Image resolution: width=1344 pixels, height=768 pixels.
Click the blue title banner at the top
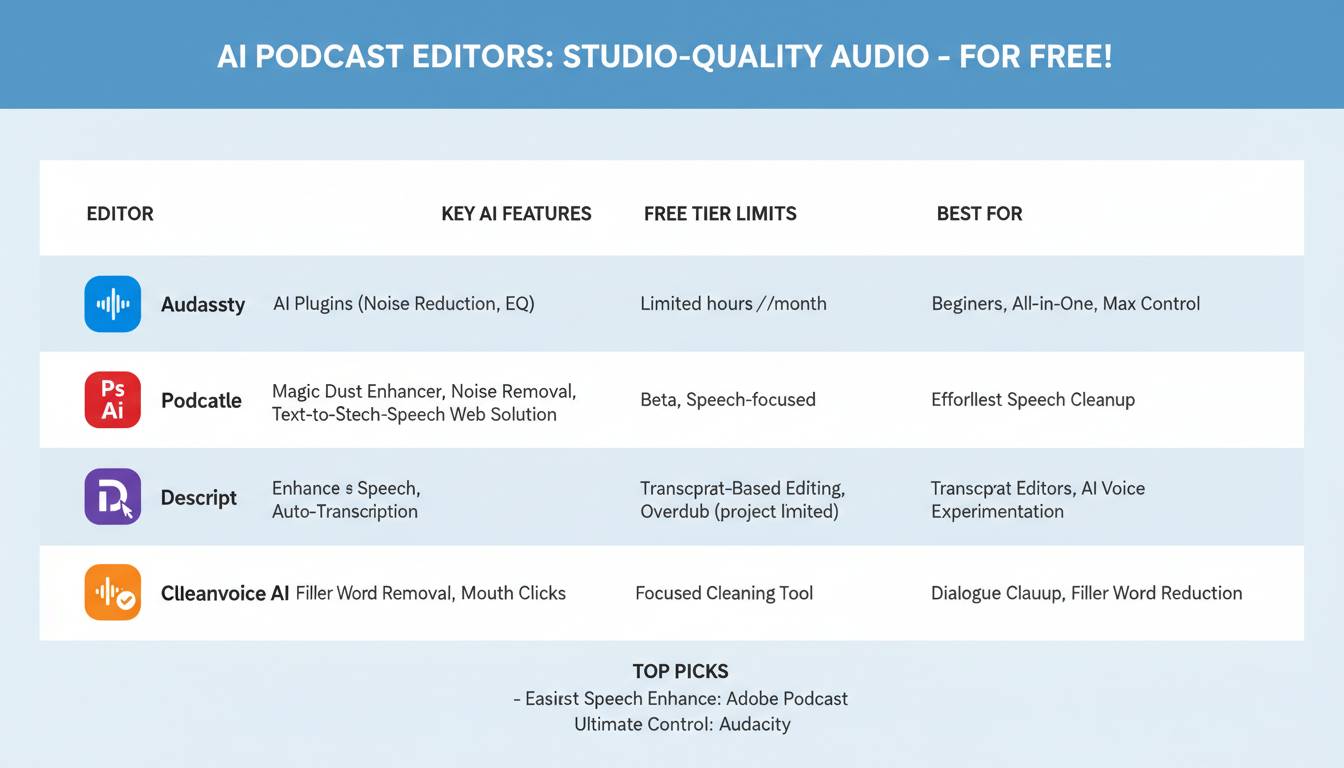click(x=672, y=55)
